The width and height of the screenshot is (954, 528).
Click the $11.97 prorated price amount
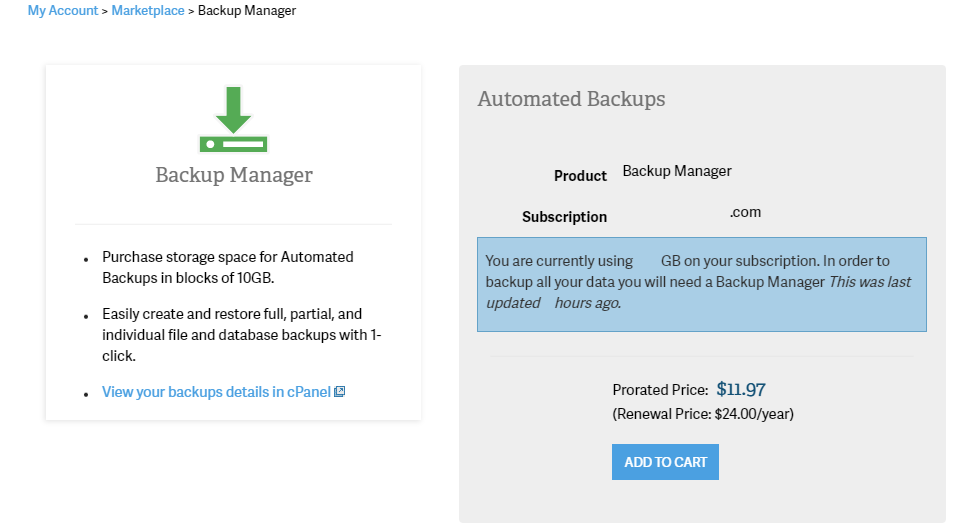coord(741,390)
